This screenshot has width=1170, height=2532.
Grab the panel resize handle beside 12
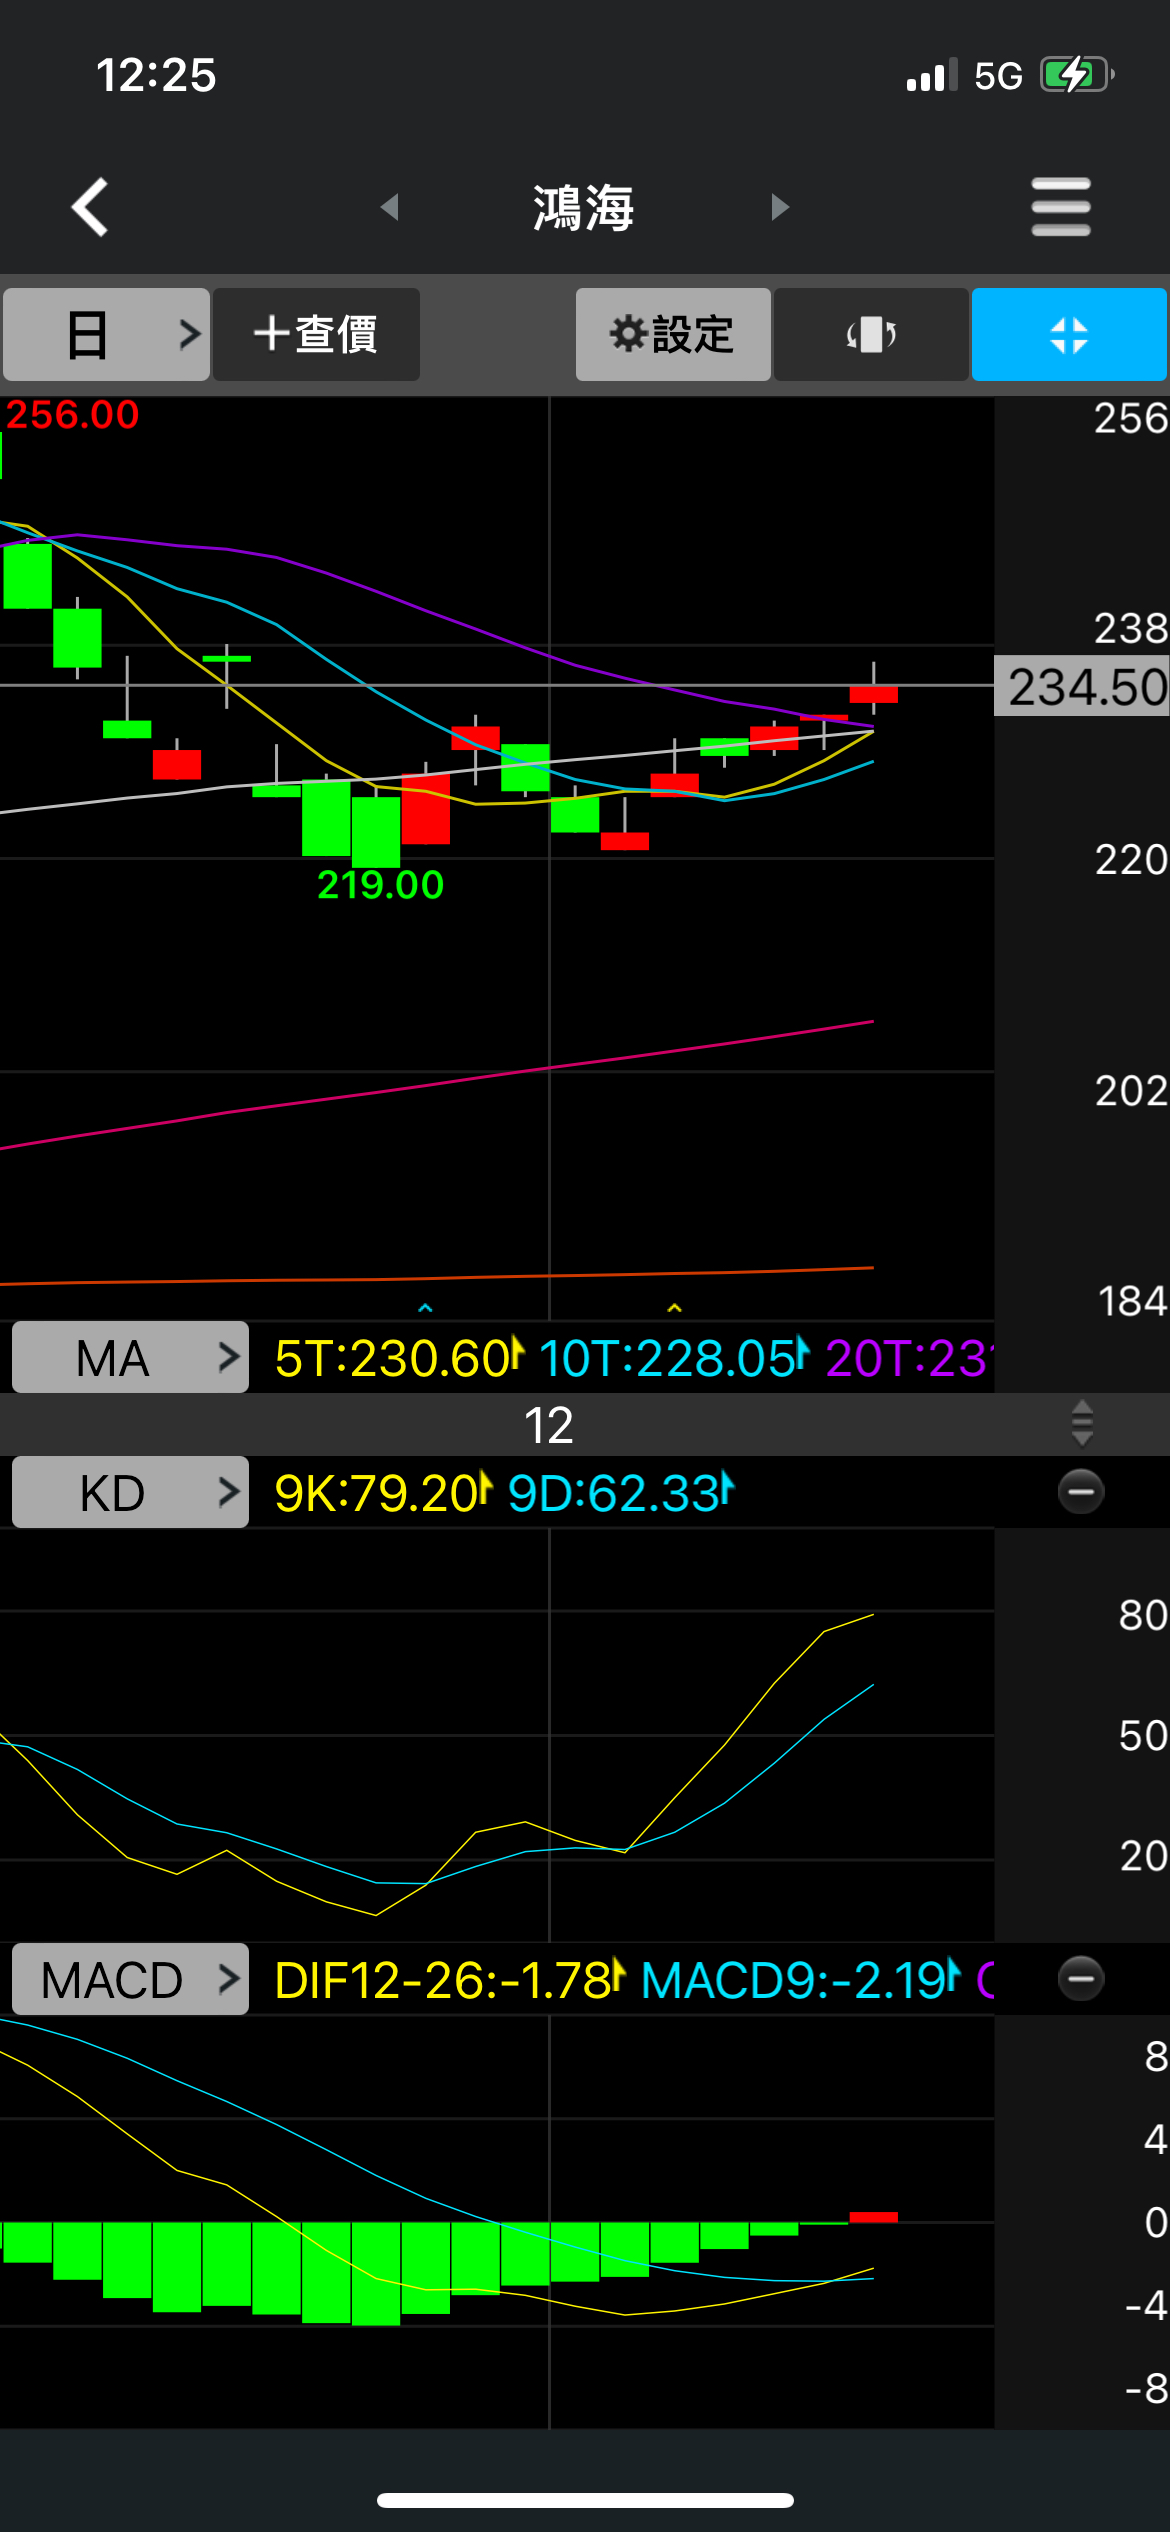pos(1082,1424)
